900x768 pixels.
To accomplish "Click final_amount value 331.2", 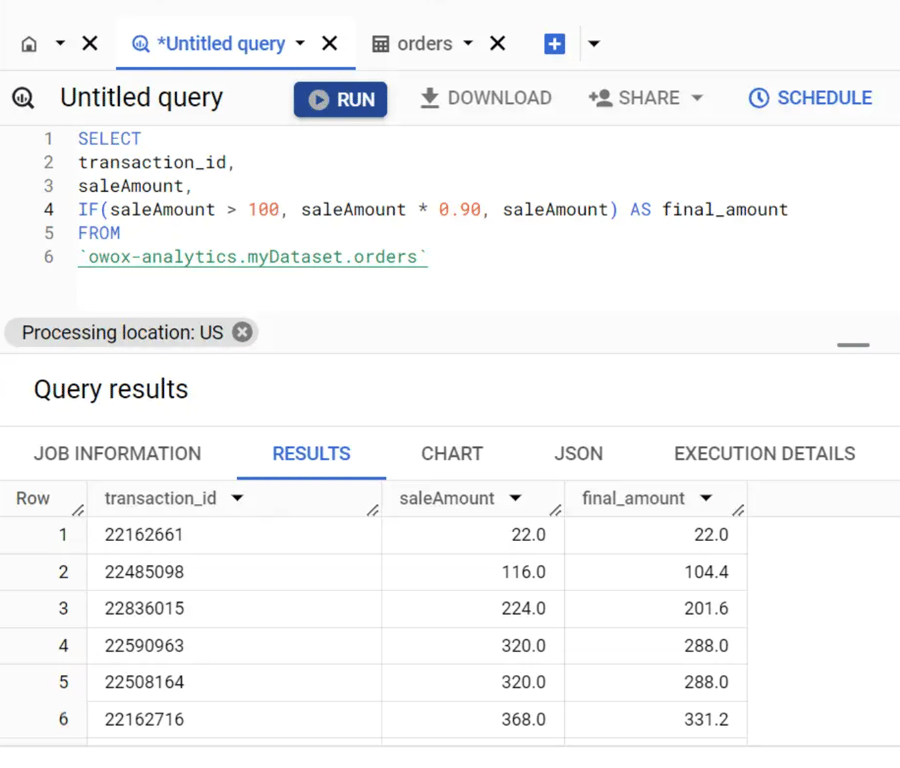I will point(706,719).
